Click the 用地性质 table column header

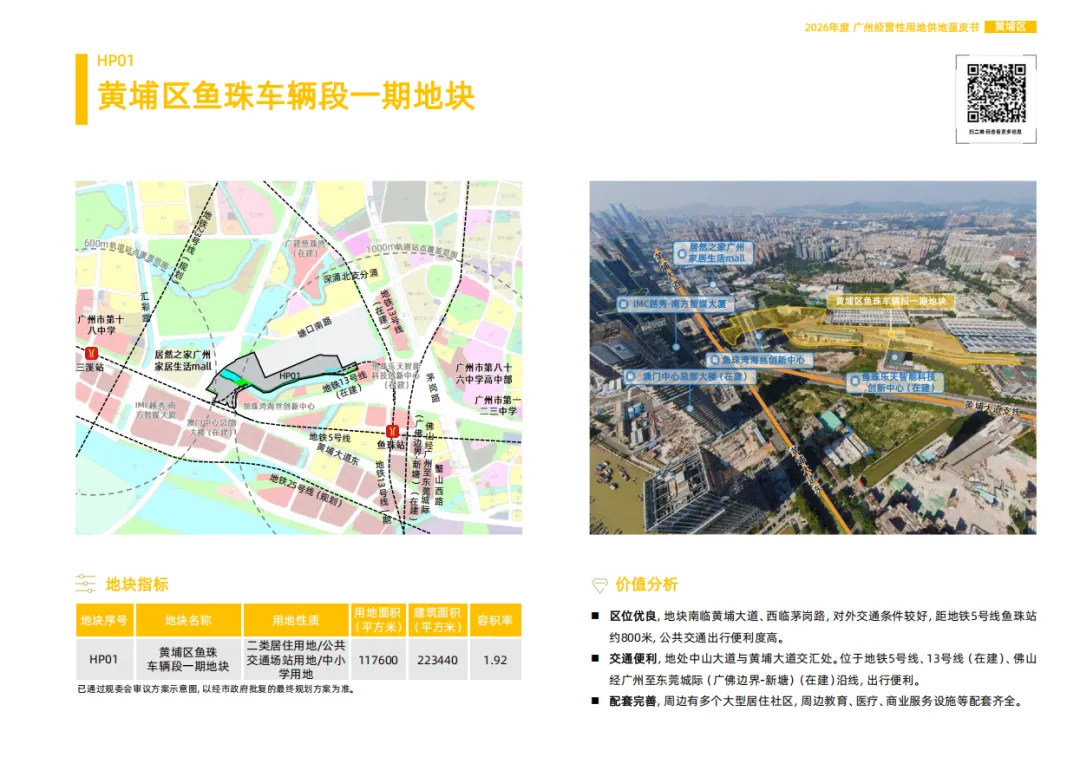click(295, 620)
